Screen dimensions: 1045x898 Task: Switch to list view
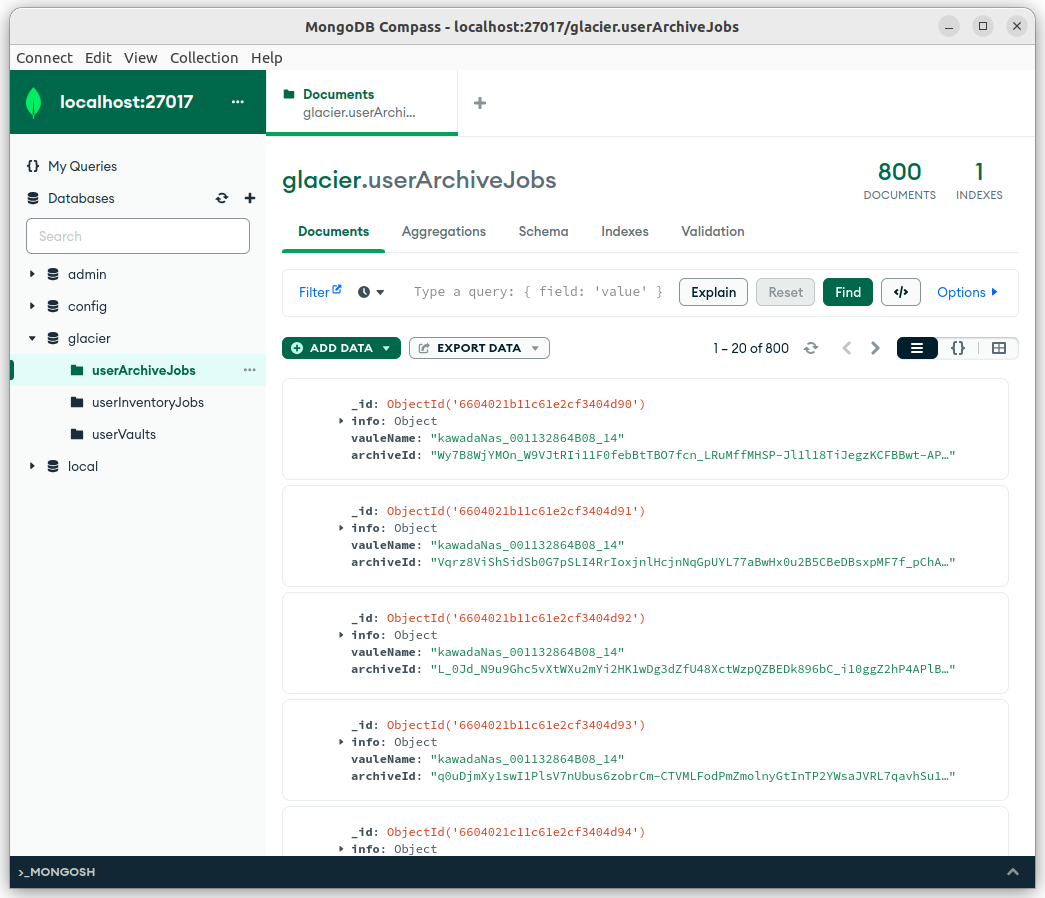click(x=916, y=348)
